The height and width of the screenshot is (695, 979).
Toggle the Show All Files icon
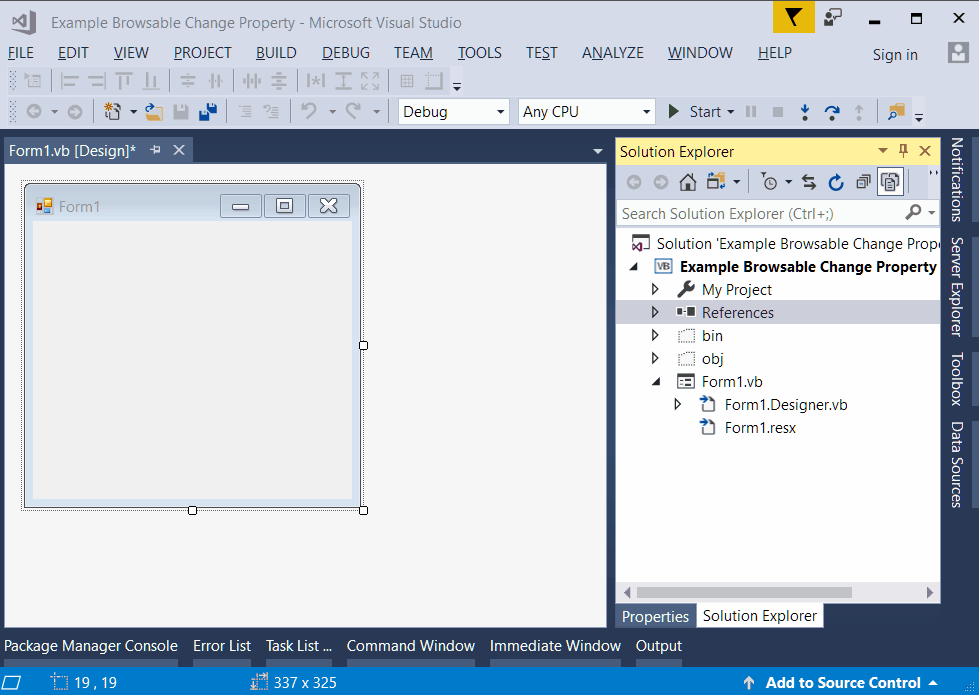tap(890, 182)
